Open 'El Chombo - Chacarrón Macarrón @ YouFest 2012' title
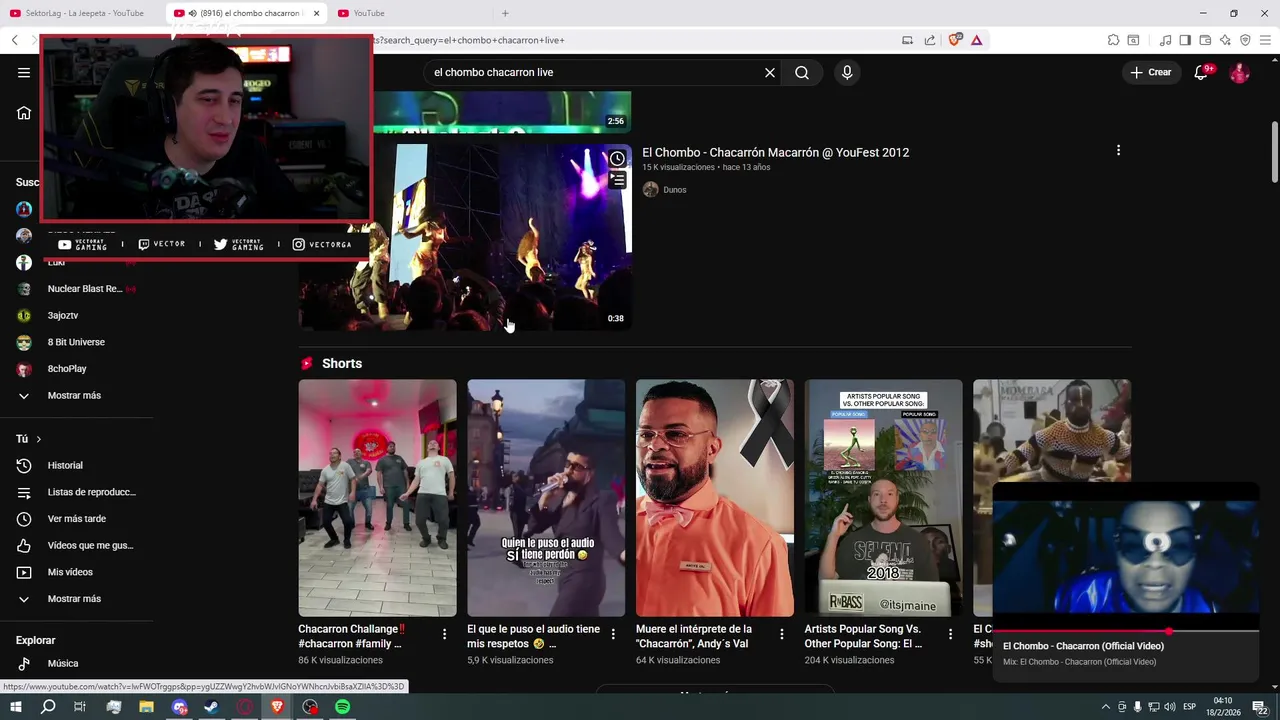The width and height of the screenshot is (1280, 720). click(775, 152)
